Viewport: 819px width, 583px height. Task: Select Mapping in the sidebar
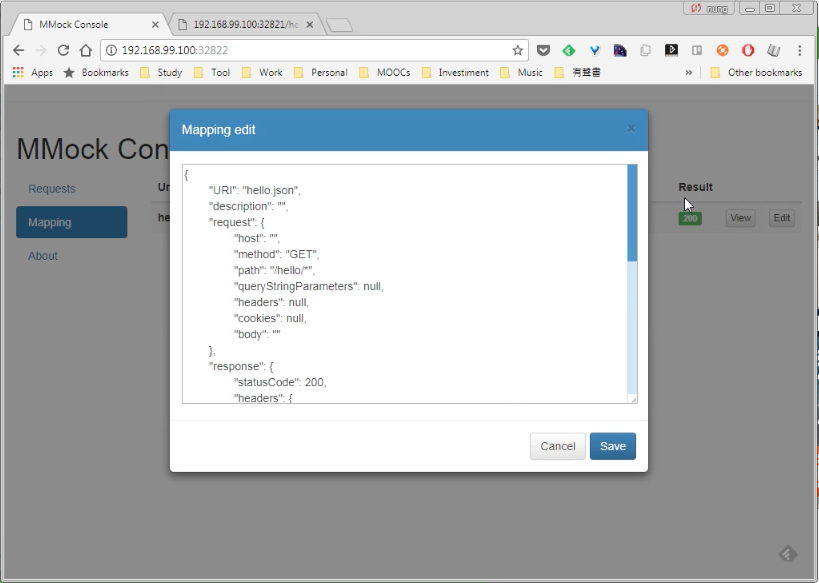(x=72, y=222)
